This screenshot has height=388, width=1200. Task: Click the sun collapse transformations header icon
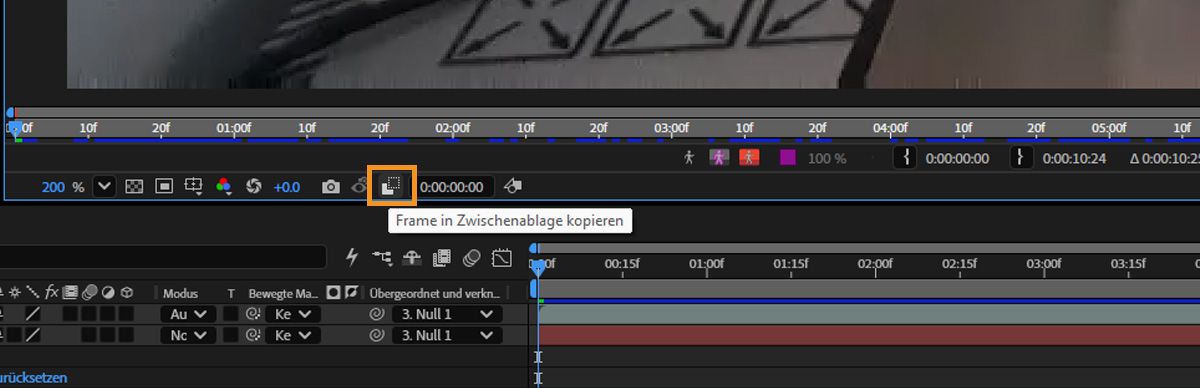tap(15, 293)
